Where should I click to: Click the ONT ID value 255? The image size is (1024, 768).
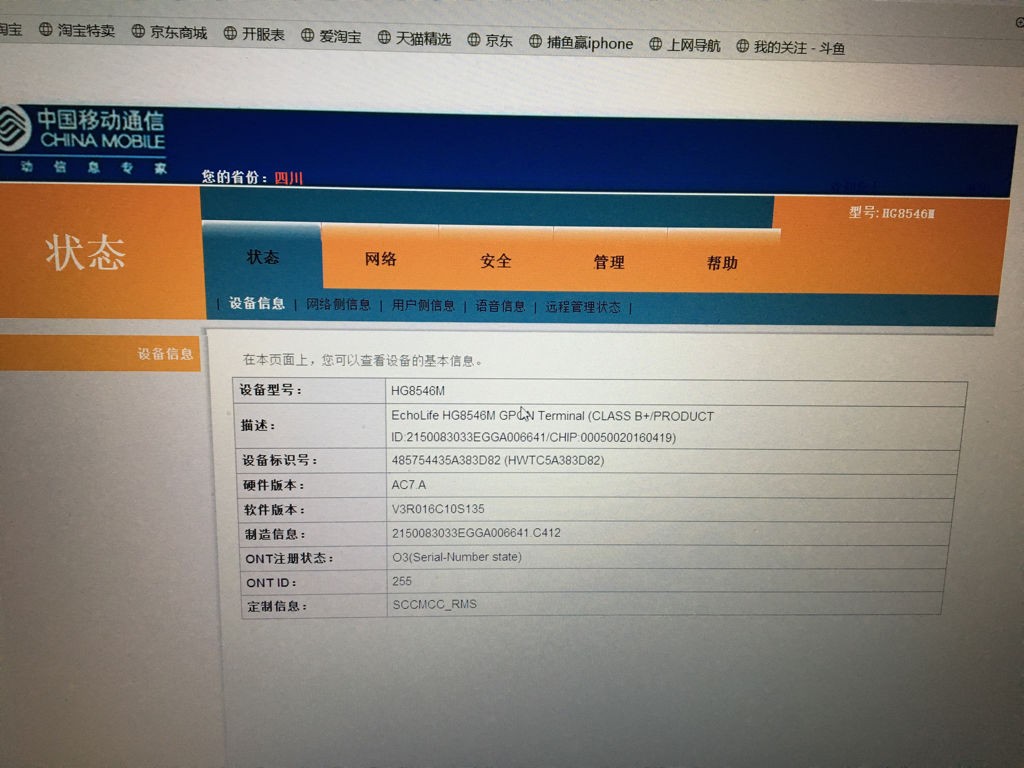402,581
